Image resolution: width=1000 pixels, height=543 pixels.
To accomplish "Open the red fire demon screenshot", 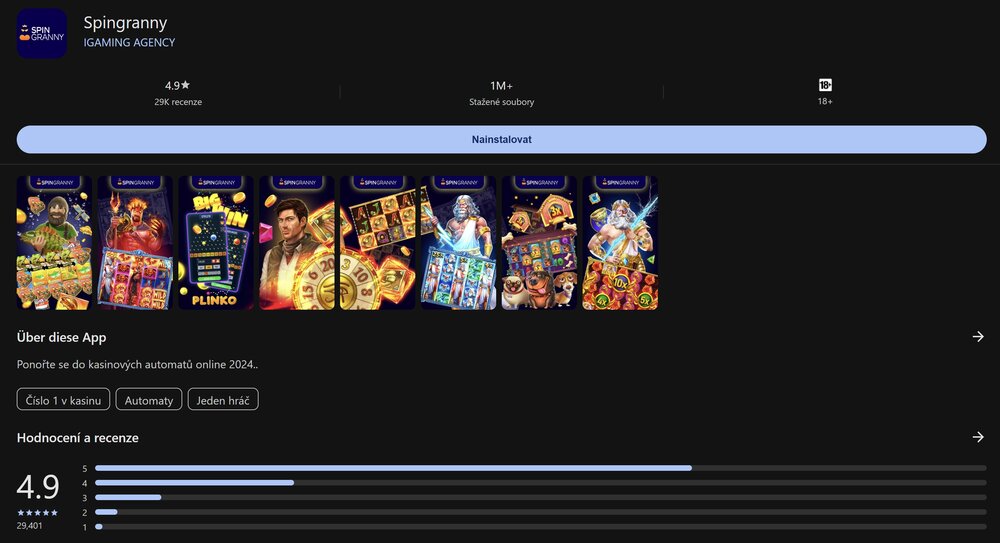I will [135, 243].
